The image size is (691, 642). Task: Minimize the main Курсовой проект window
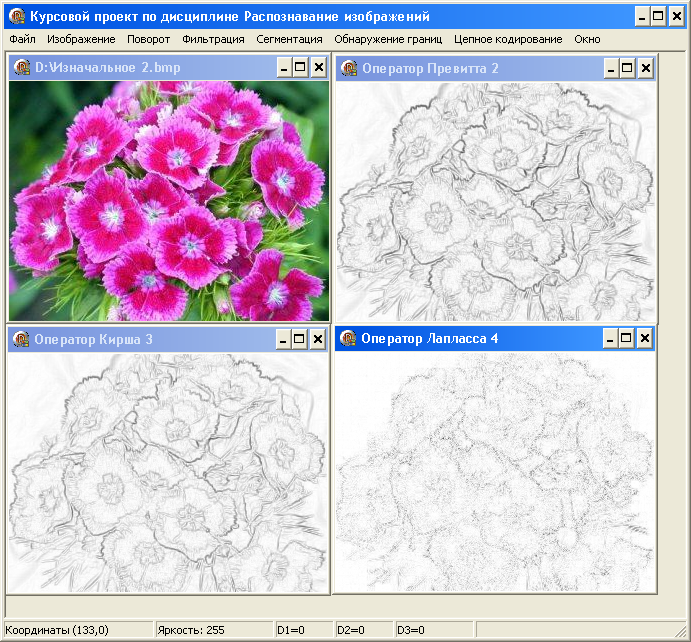pos(643,17)
